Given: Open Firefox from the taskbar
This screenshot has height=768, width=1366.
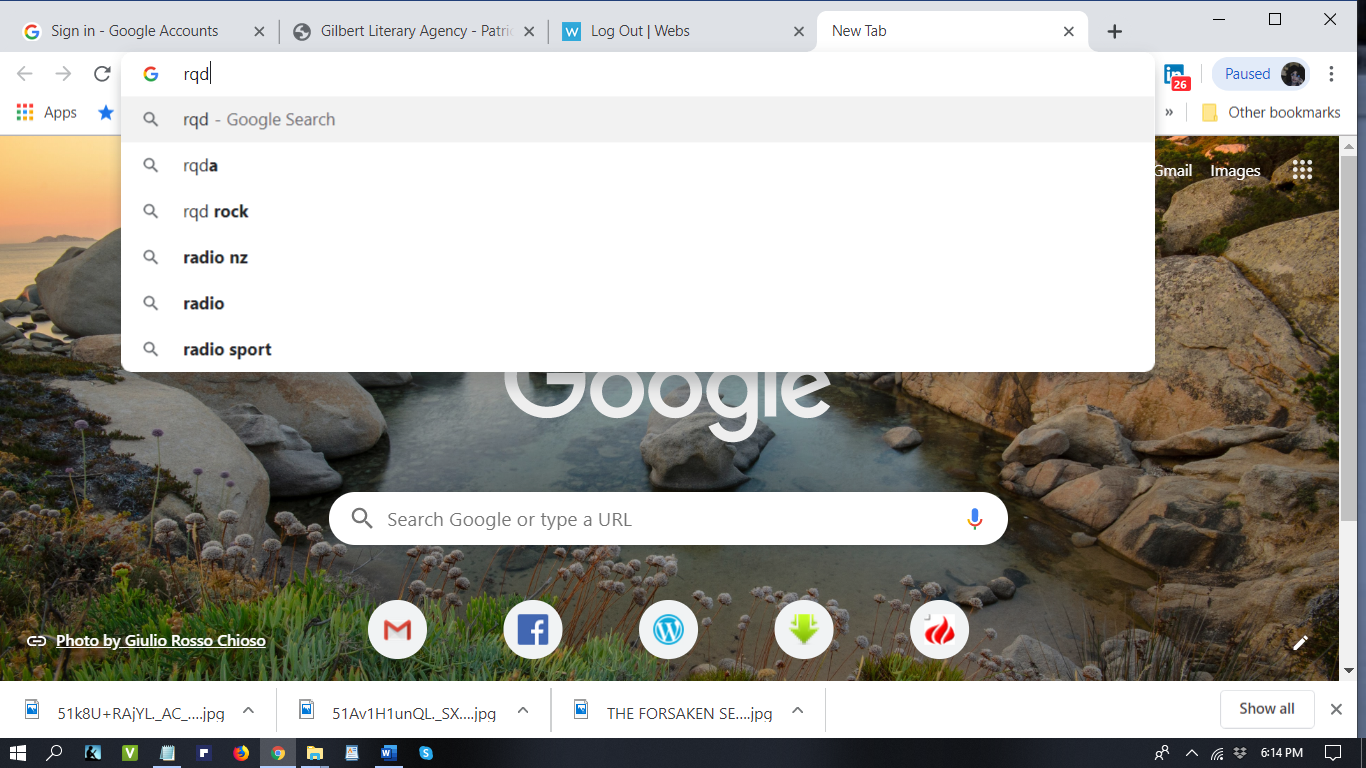Looking at the screenshot, I should [x=241, y=753].
